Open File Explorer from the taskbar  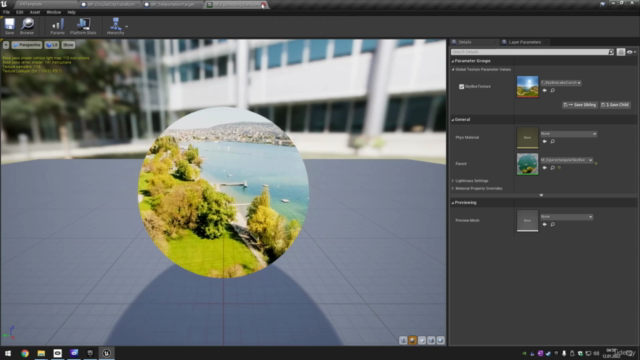pyautogui.click(x=41, y=353)
